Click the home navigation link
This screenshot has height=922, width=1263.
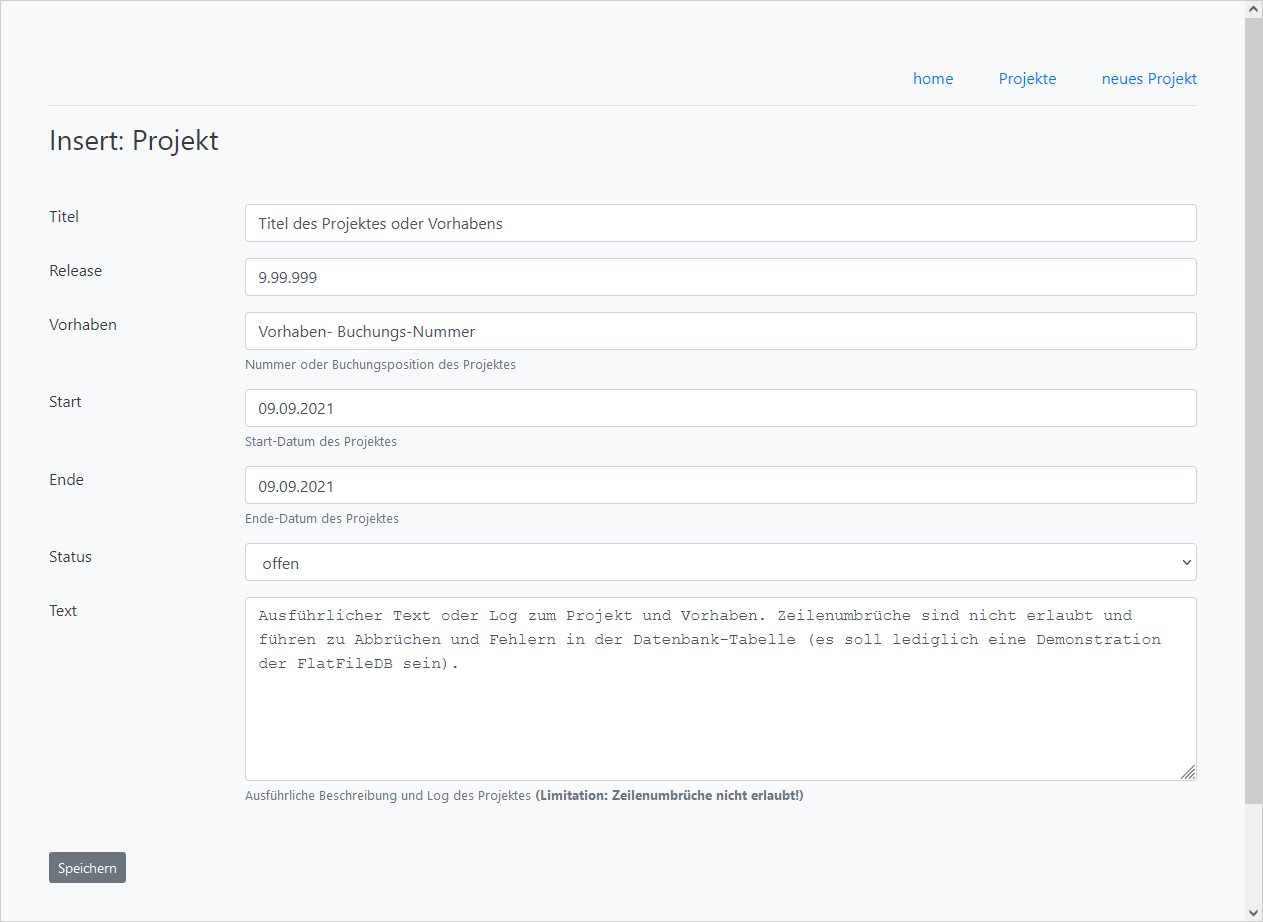(x=932, y=78)
